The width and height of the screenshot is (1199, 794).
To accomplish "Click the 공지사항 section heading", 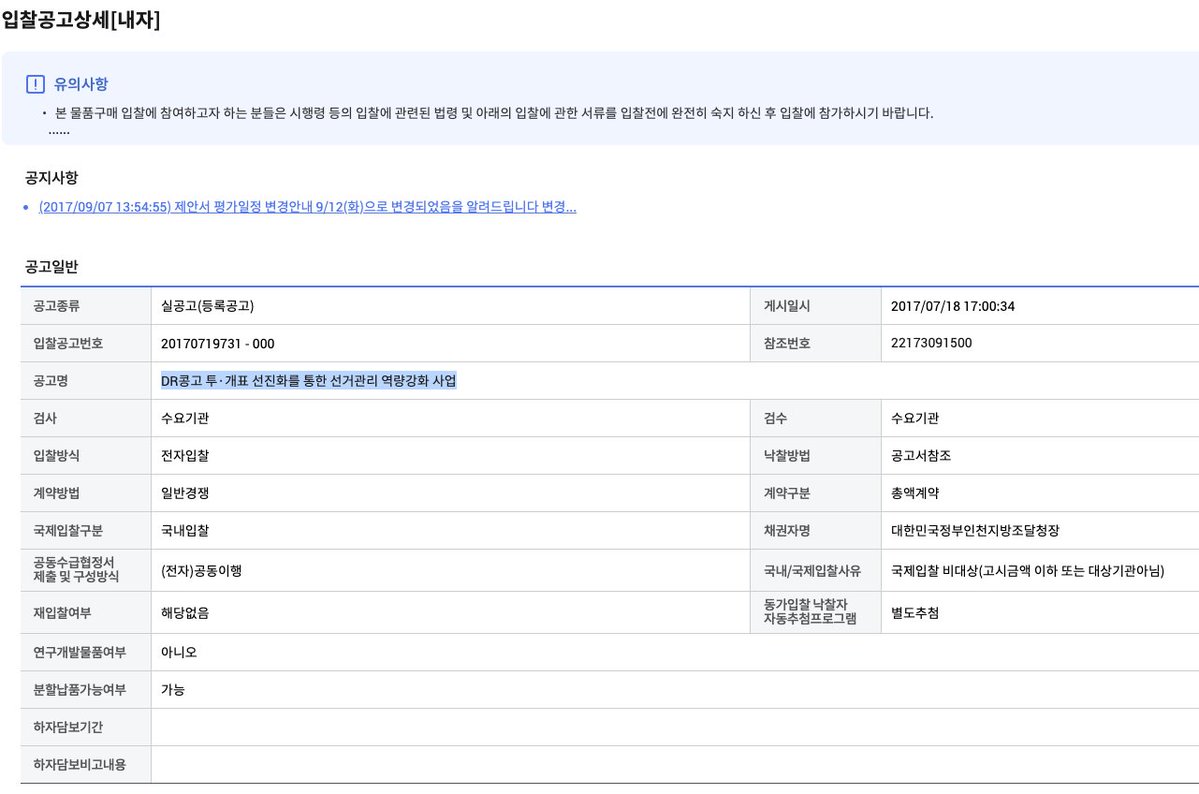I will 51,177.
